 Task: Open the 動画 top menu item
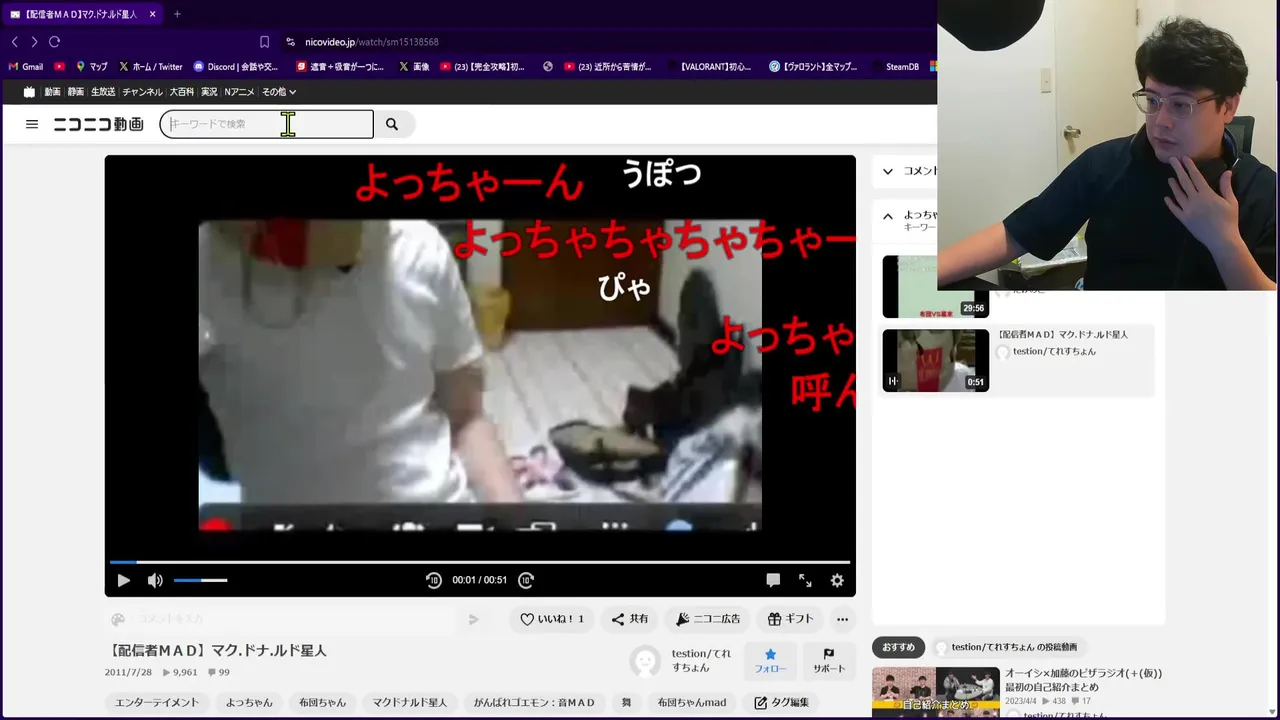click(52, 92)
